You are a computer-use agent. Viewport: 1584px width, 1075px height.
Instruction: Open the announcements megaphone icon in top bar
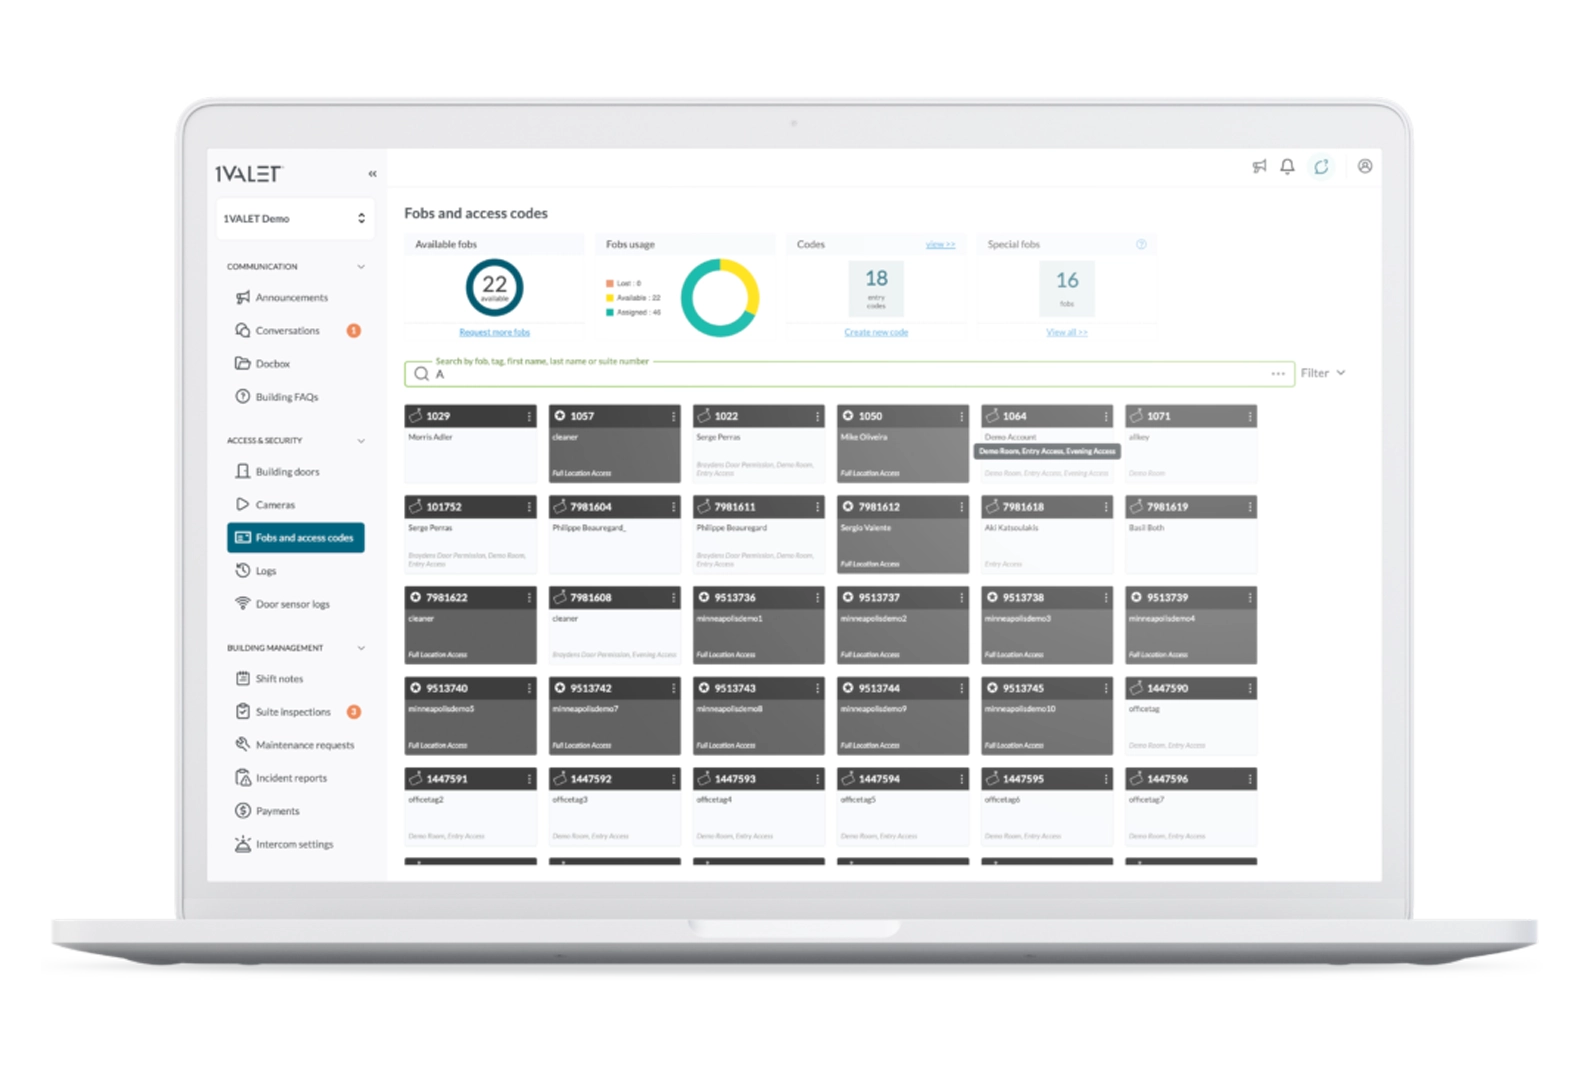pyautogui.click(x=1259, y=167)
